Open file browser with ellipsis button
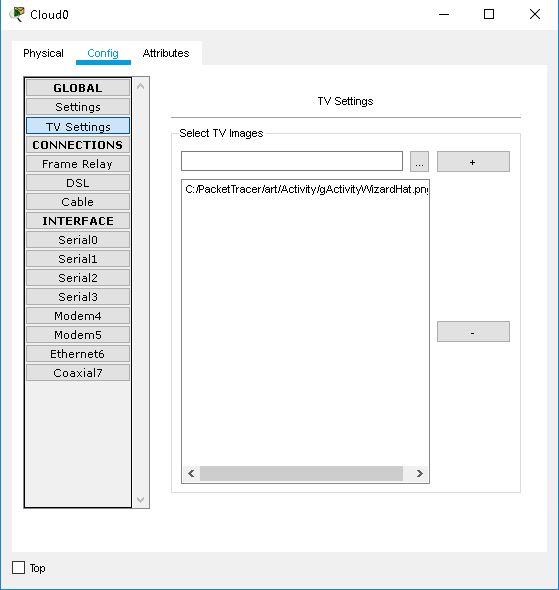Image resolution: width=559 pixels, height=590 pixels. (x=419, y=162)
